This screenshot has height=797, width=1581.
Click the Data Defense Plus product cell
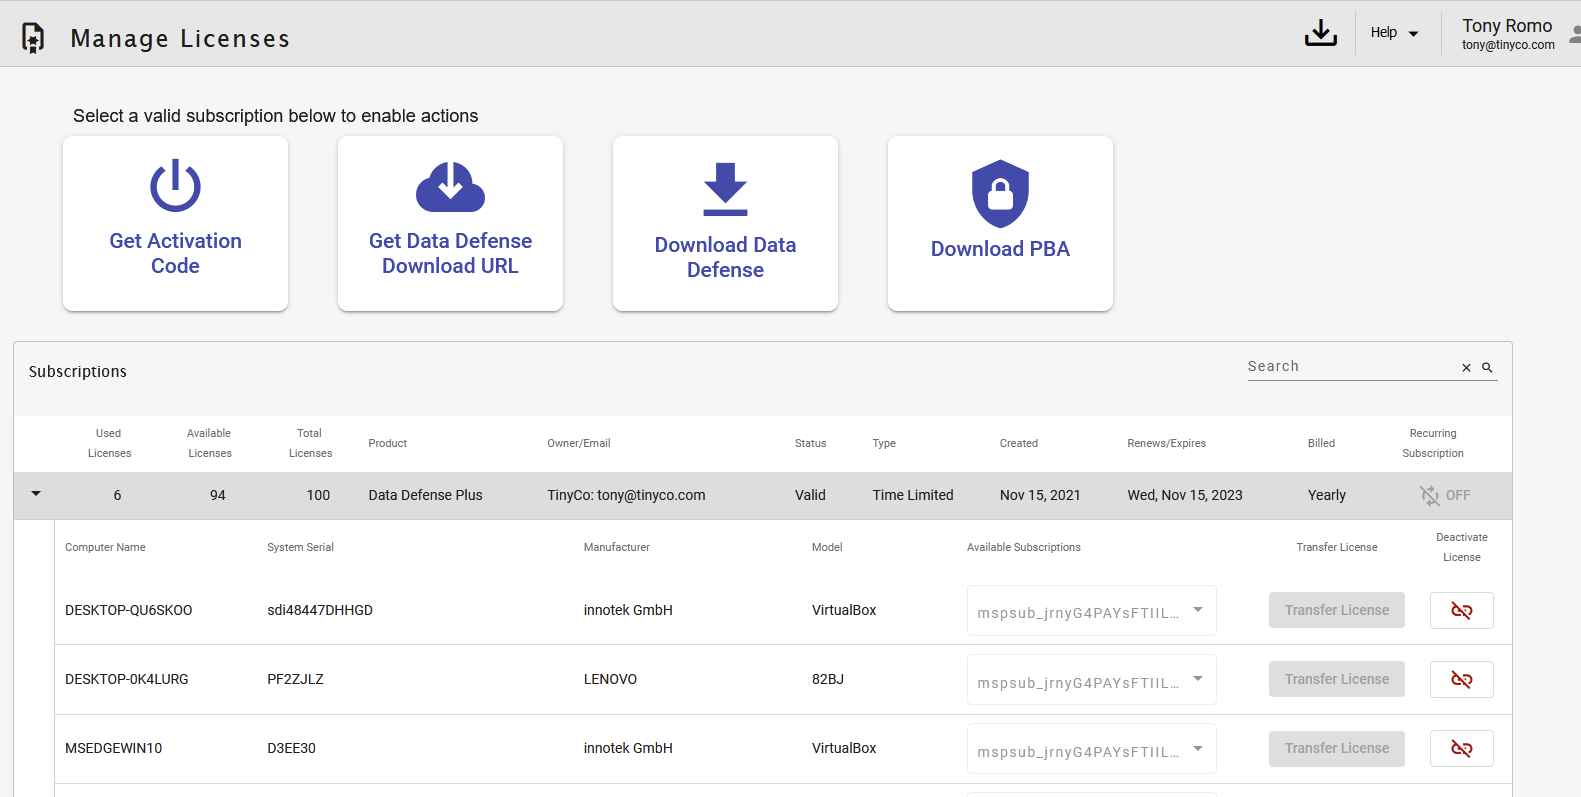(x=425, y=495)
